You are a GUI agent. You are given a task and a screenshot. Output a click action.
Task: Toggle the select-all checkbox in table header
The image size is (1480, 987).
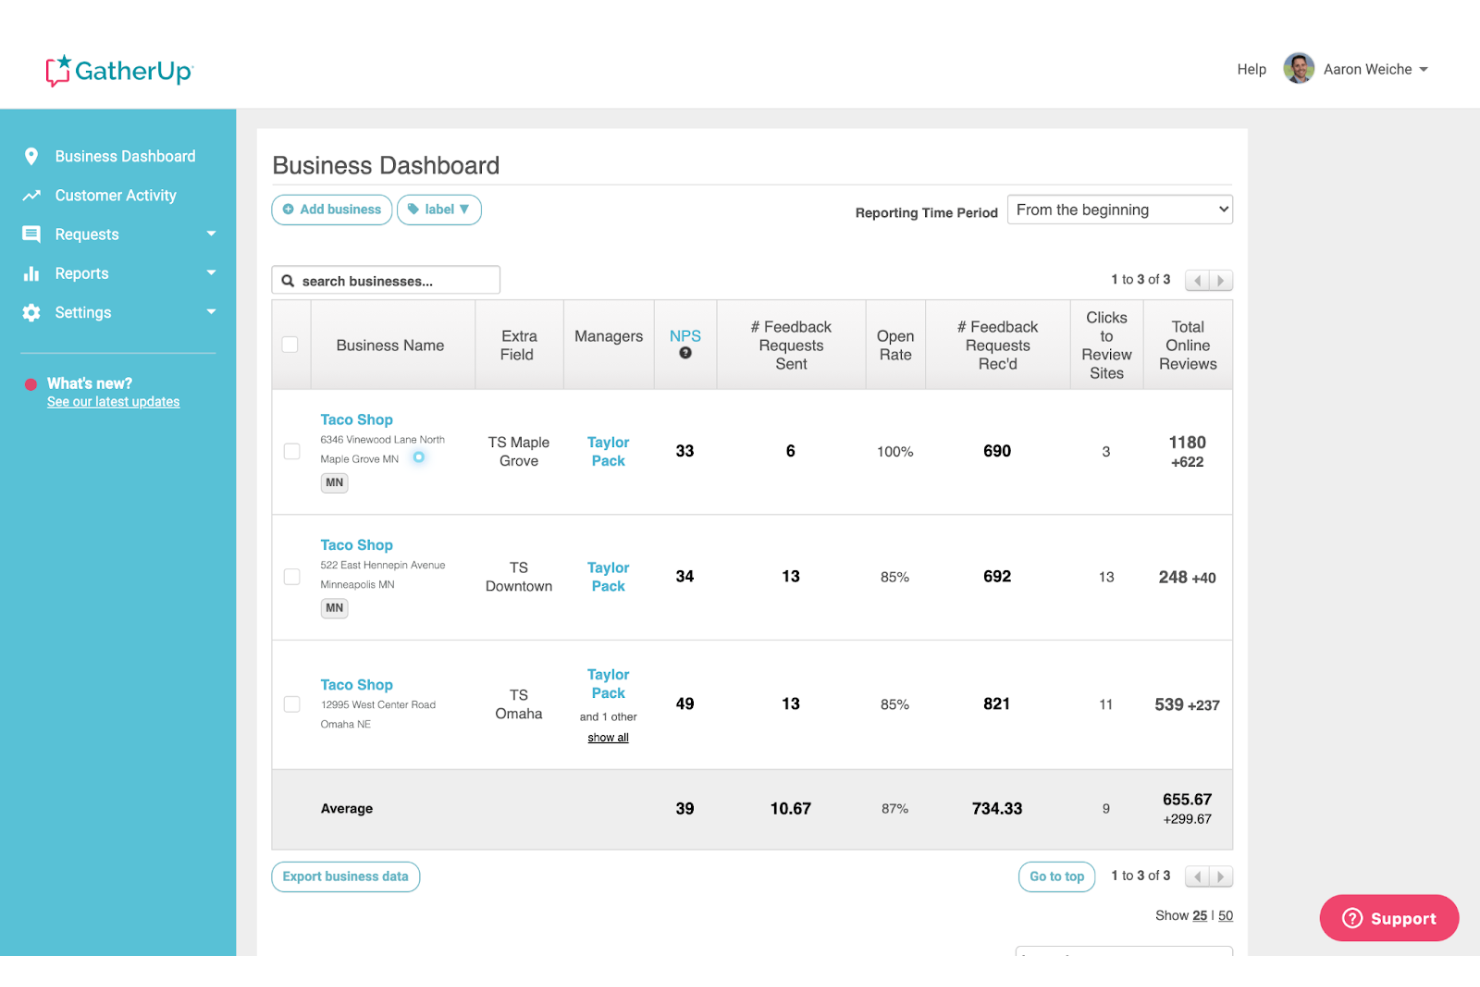[290, 345]
